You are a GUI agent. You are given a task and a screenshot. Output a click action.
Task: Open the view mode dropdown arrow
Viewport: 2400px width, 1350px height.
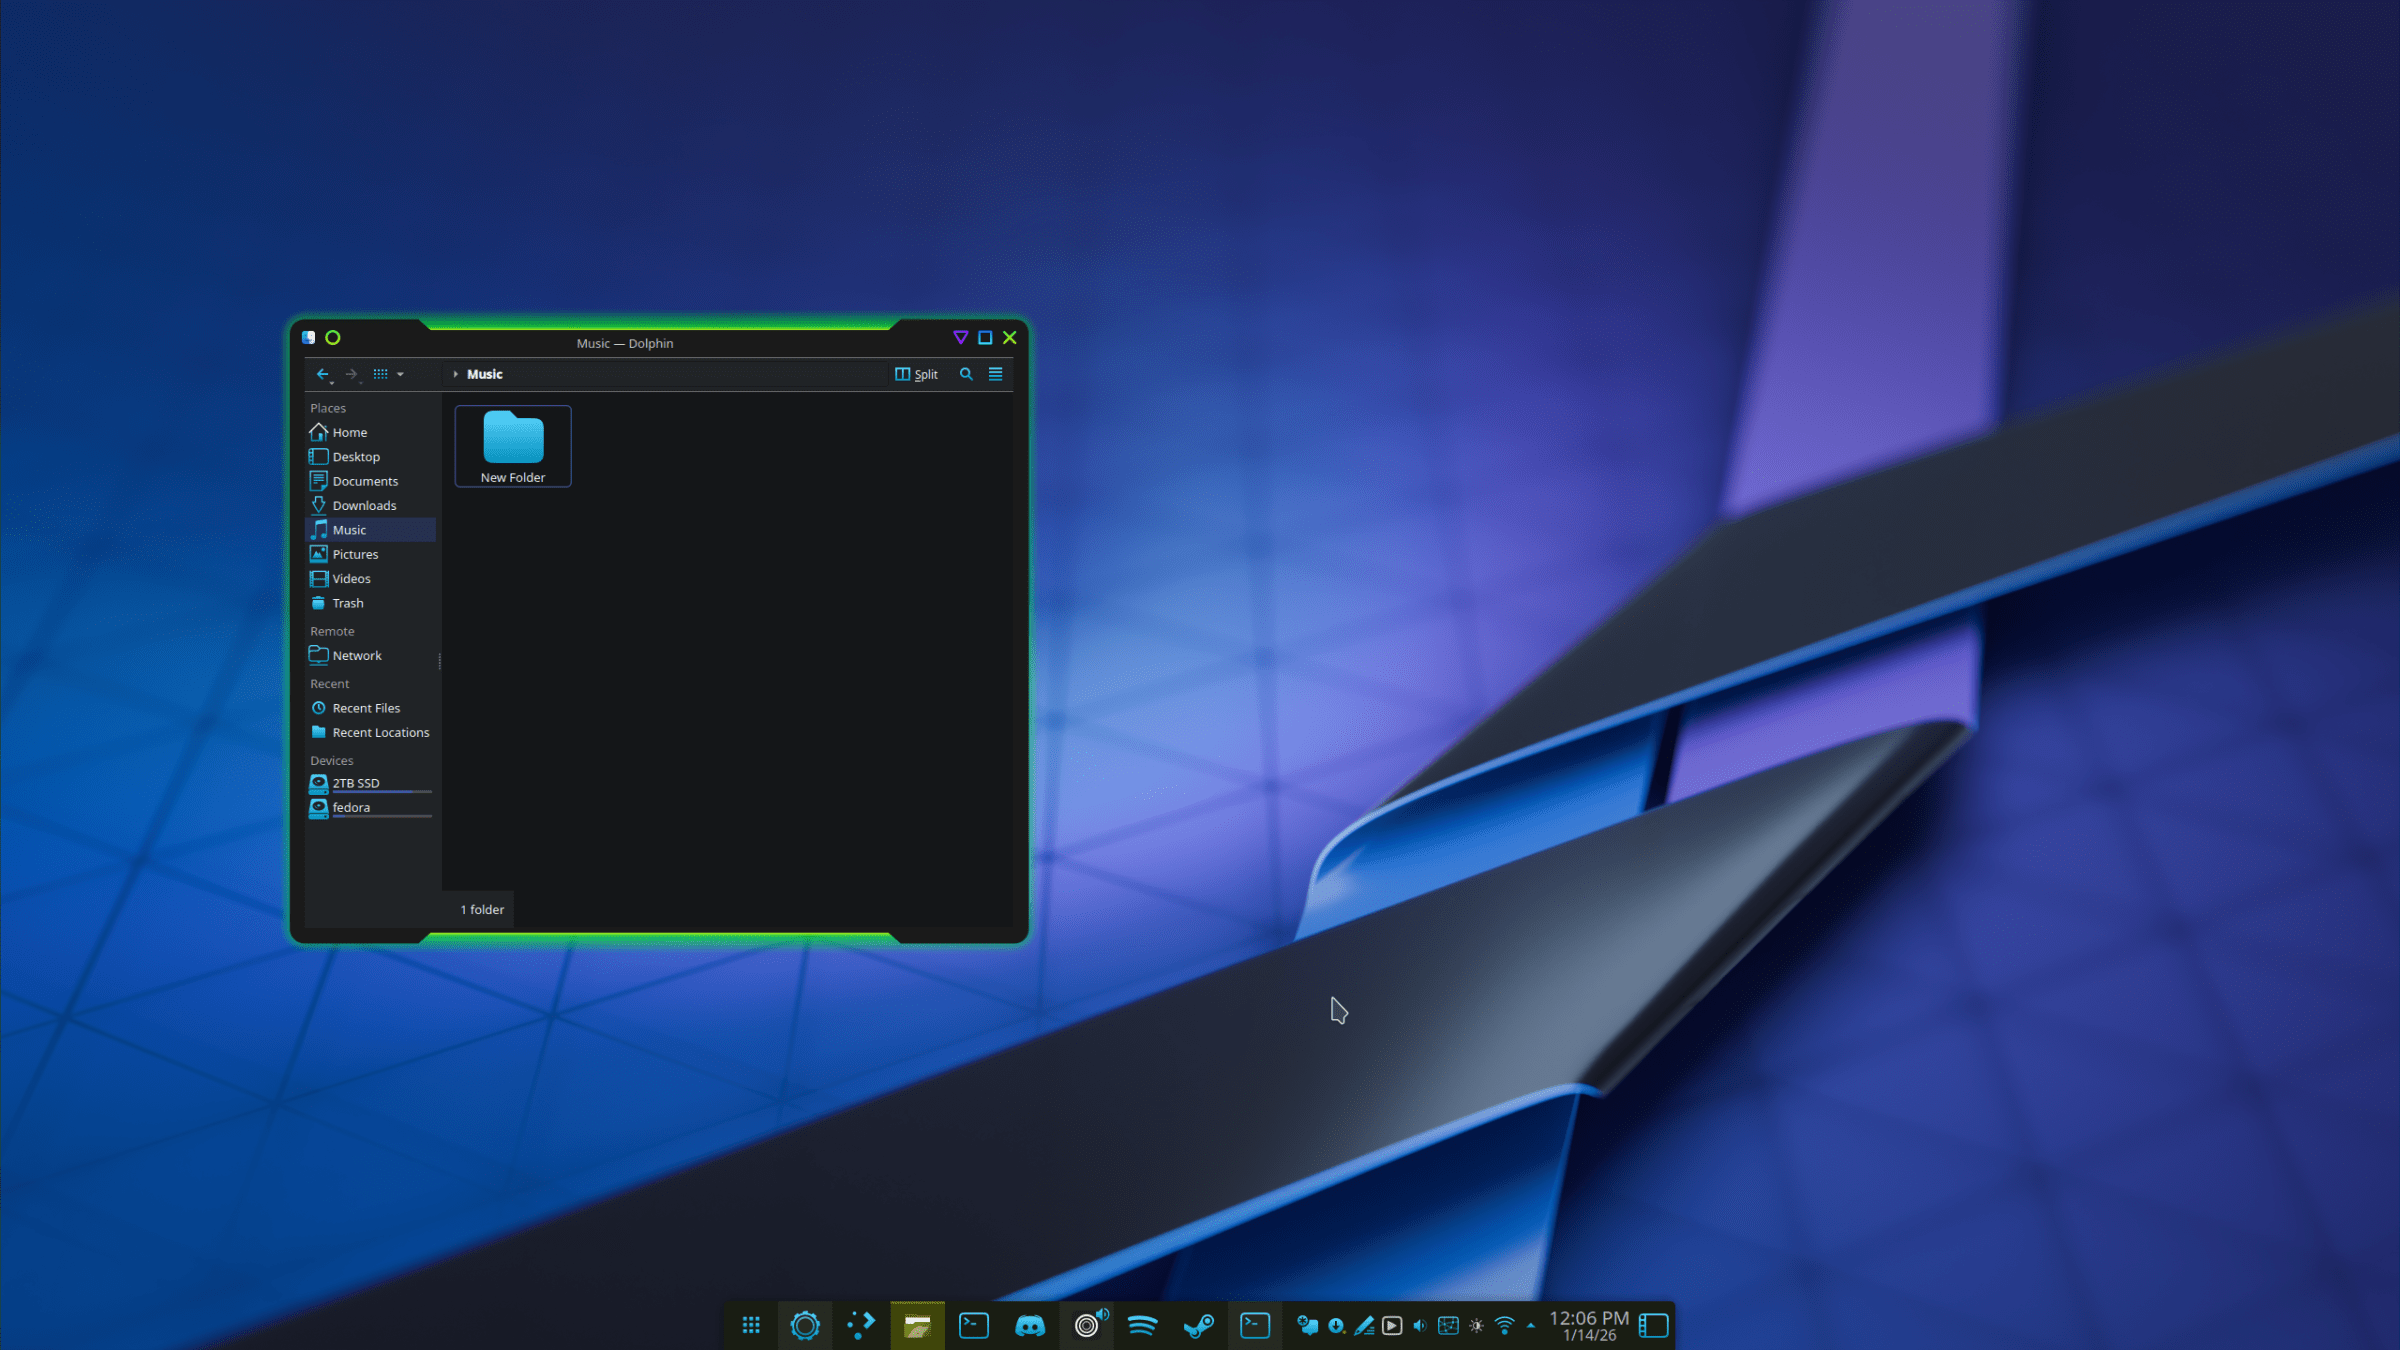[x=400, y=374]
